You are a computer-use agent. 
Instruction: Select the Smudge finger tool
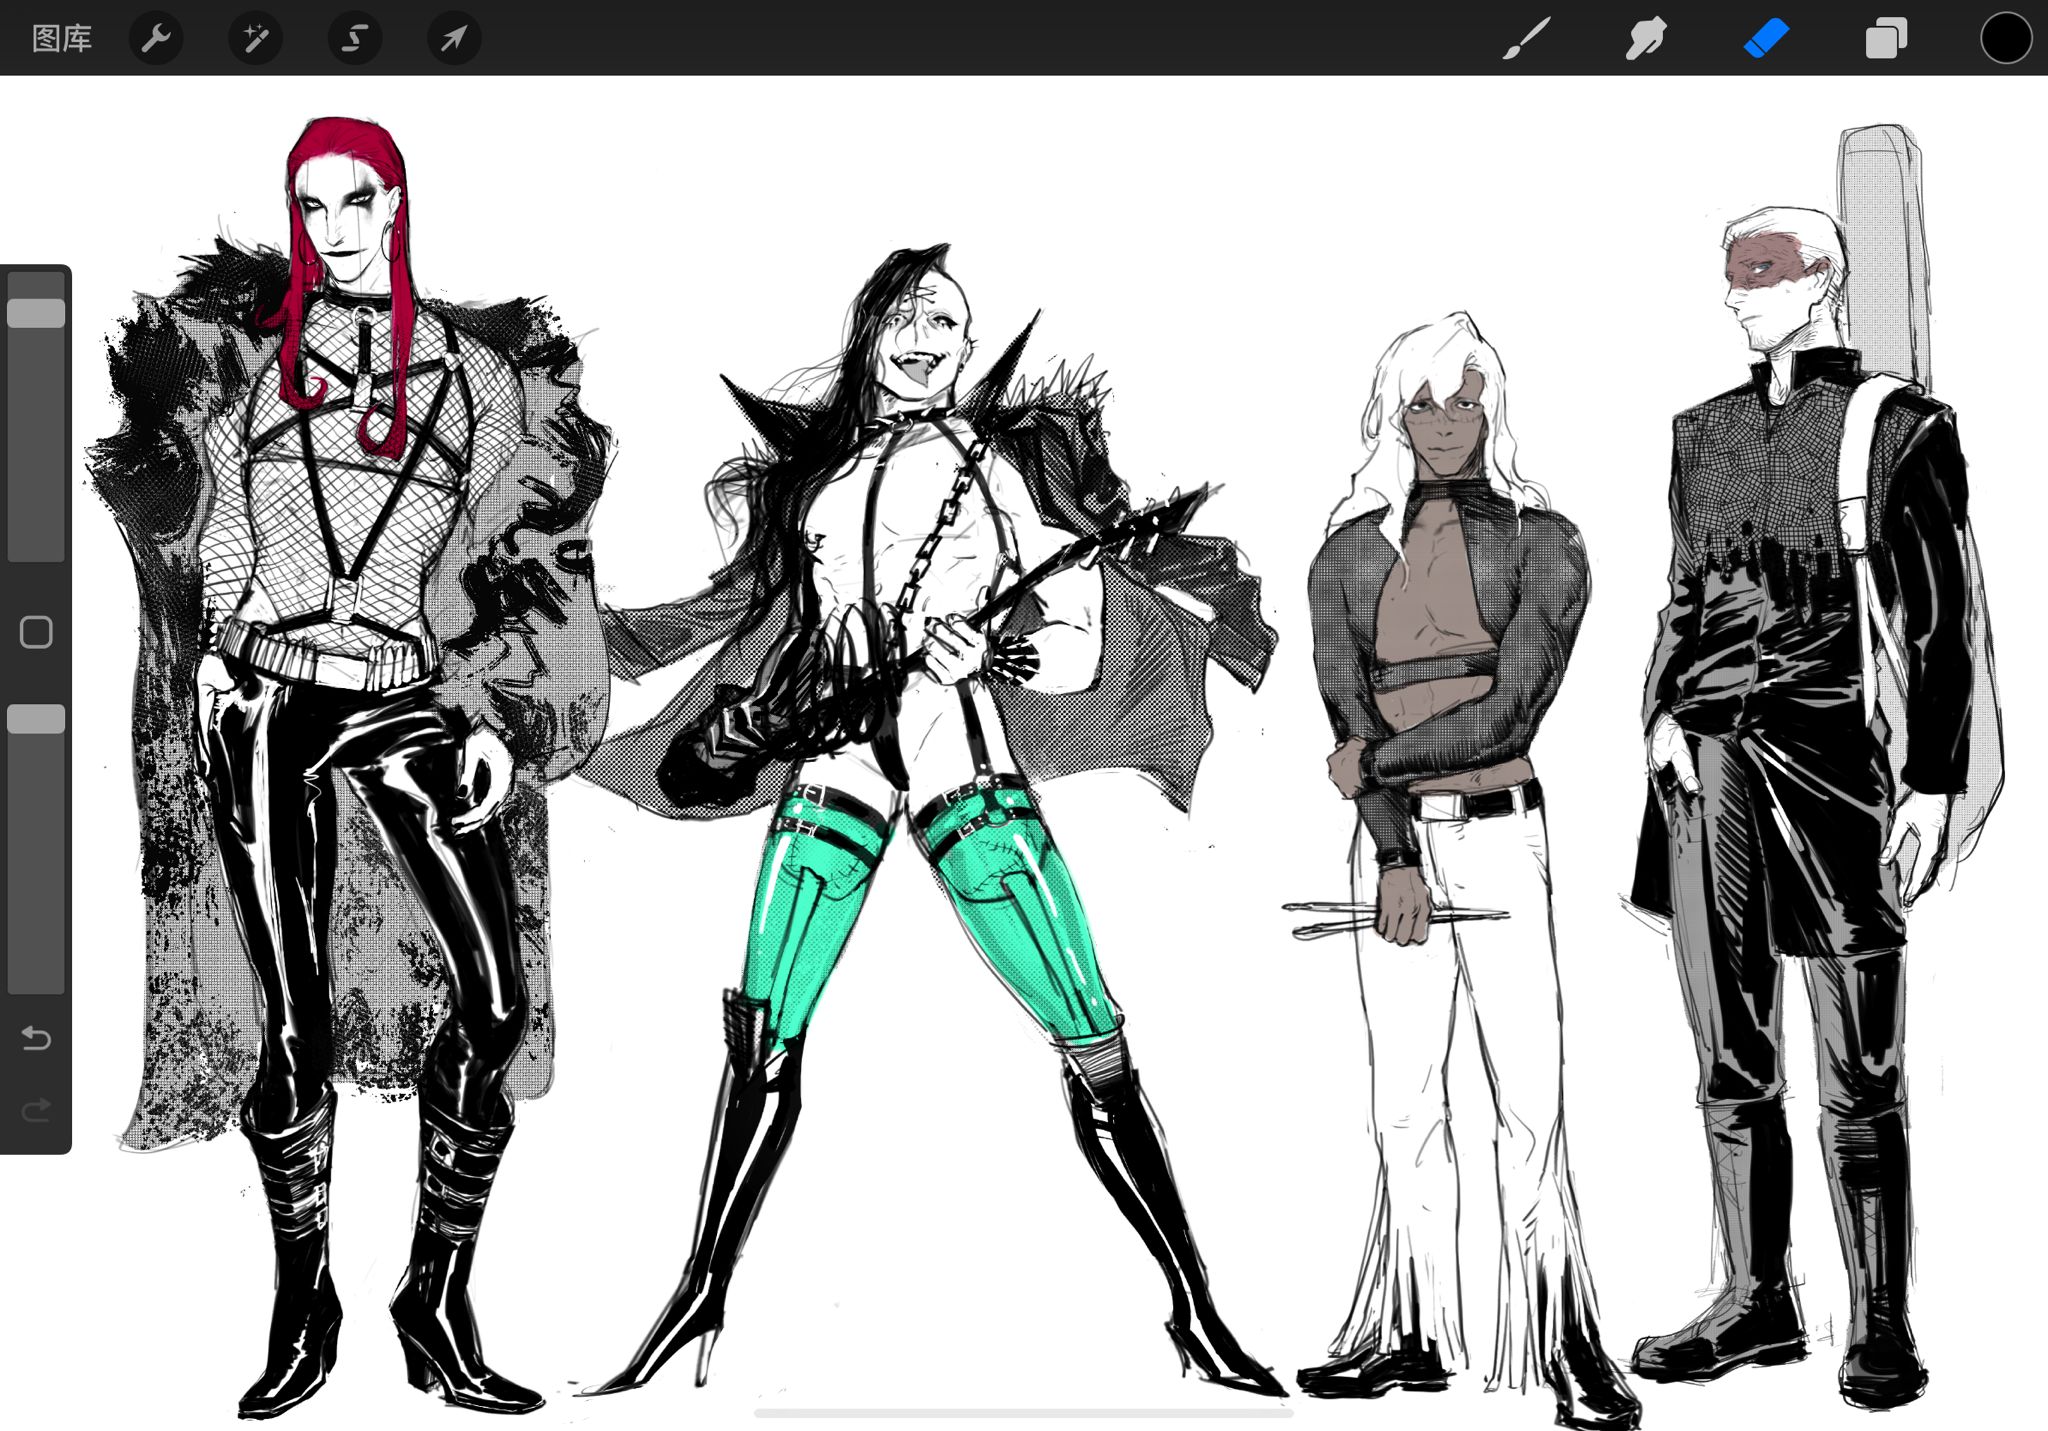[1645, 39]
